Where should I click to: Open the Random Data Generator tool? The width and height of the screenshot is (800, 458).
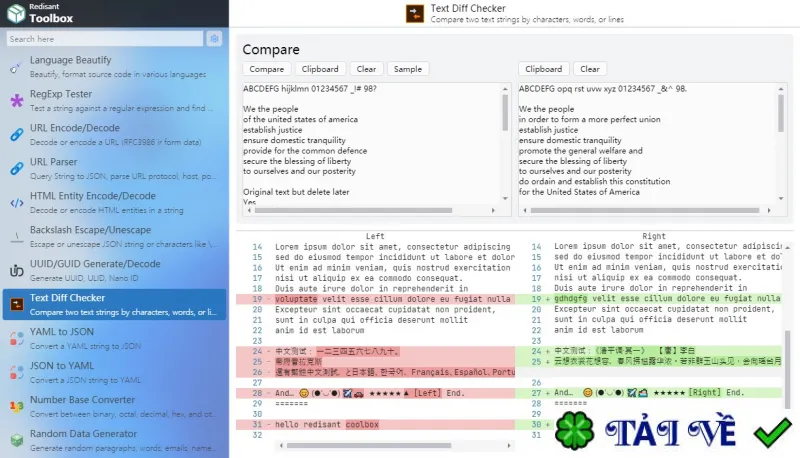coord(114,441)
